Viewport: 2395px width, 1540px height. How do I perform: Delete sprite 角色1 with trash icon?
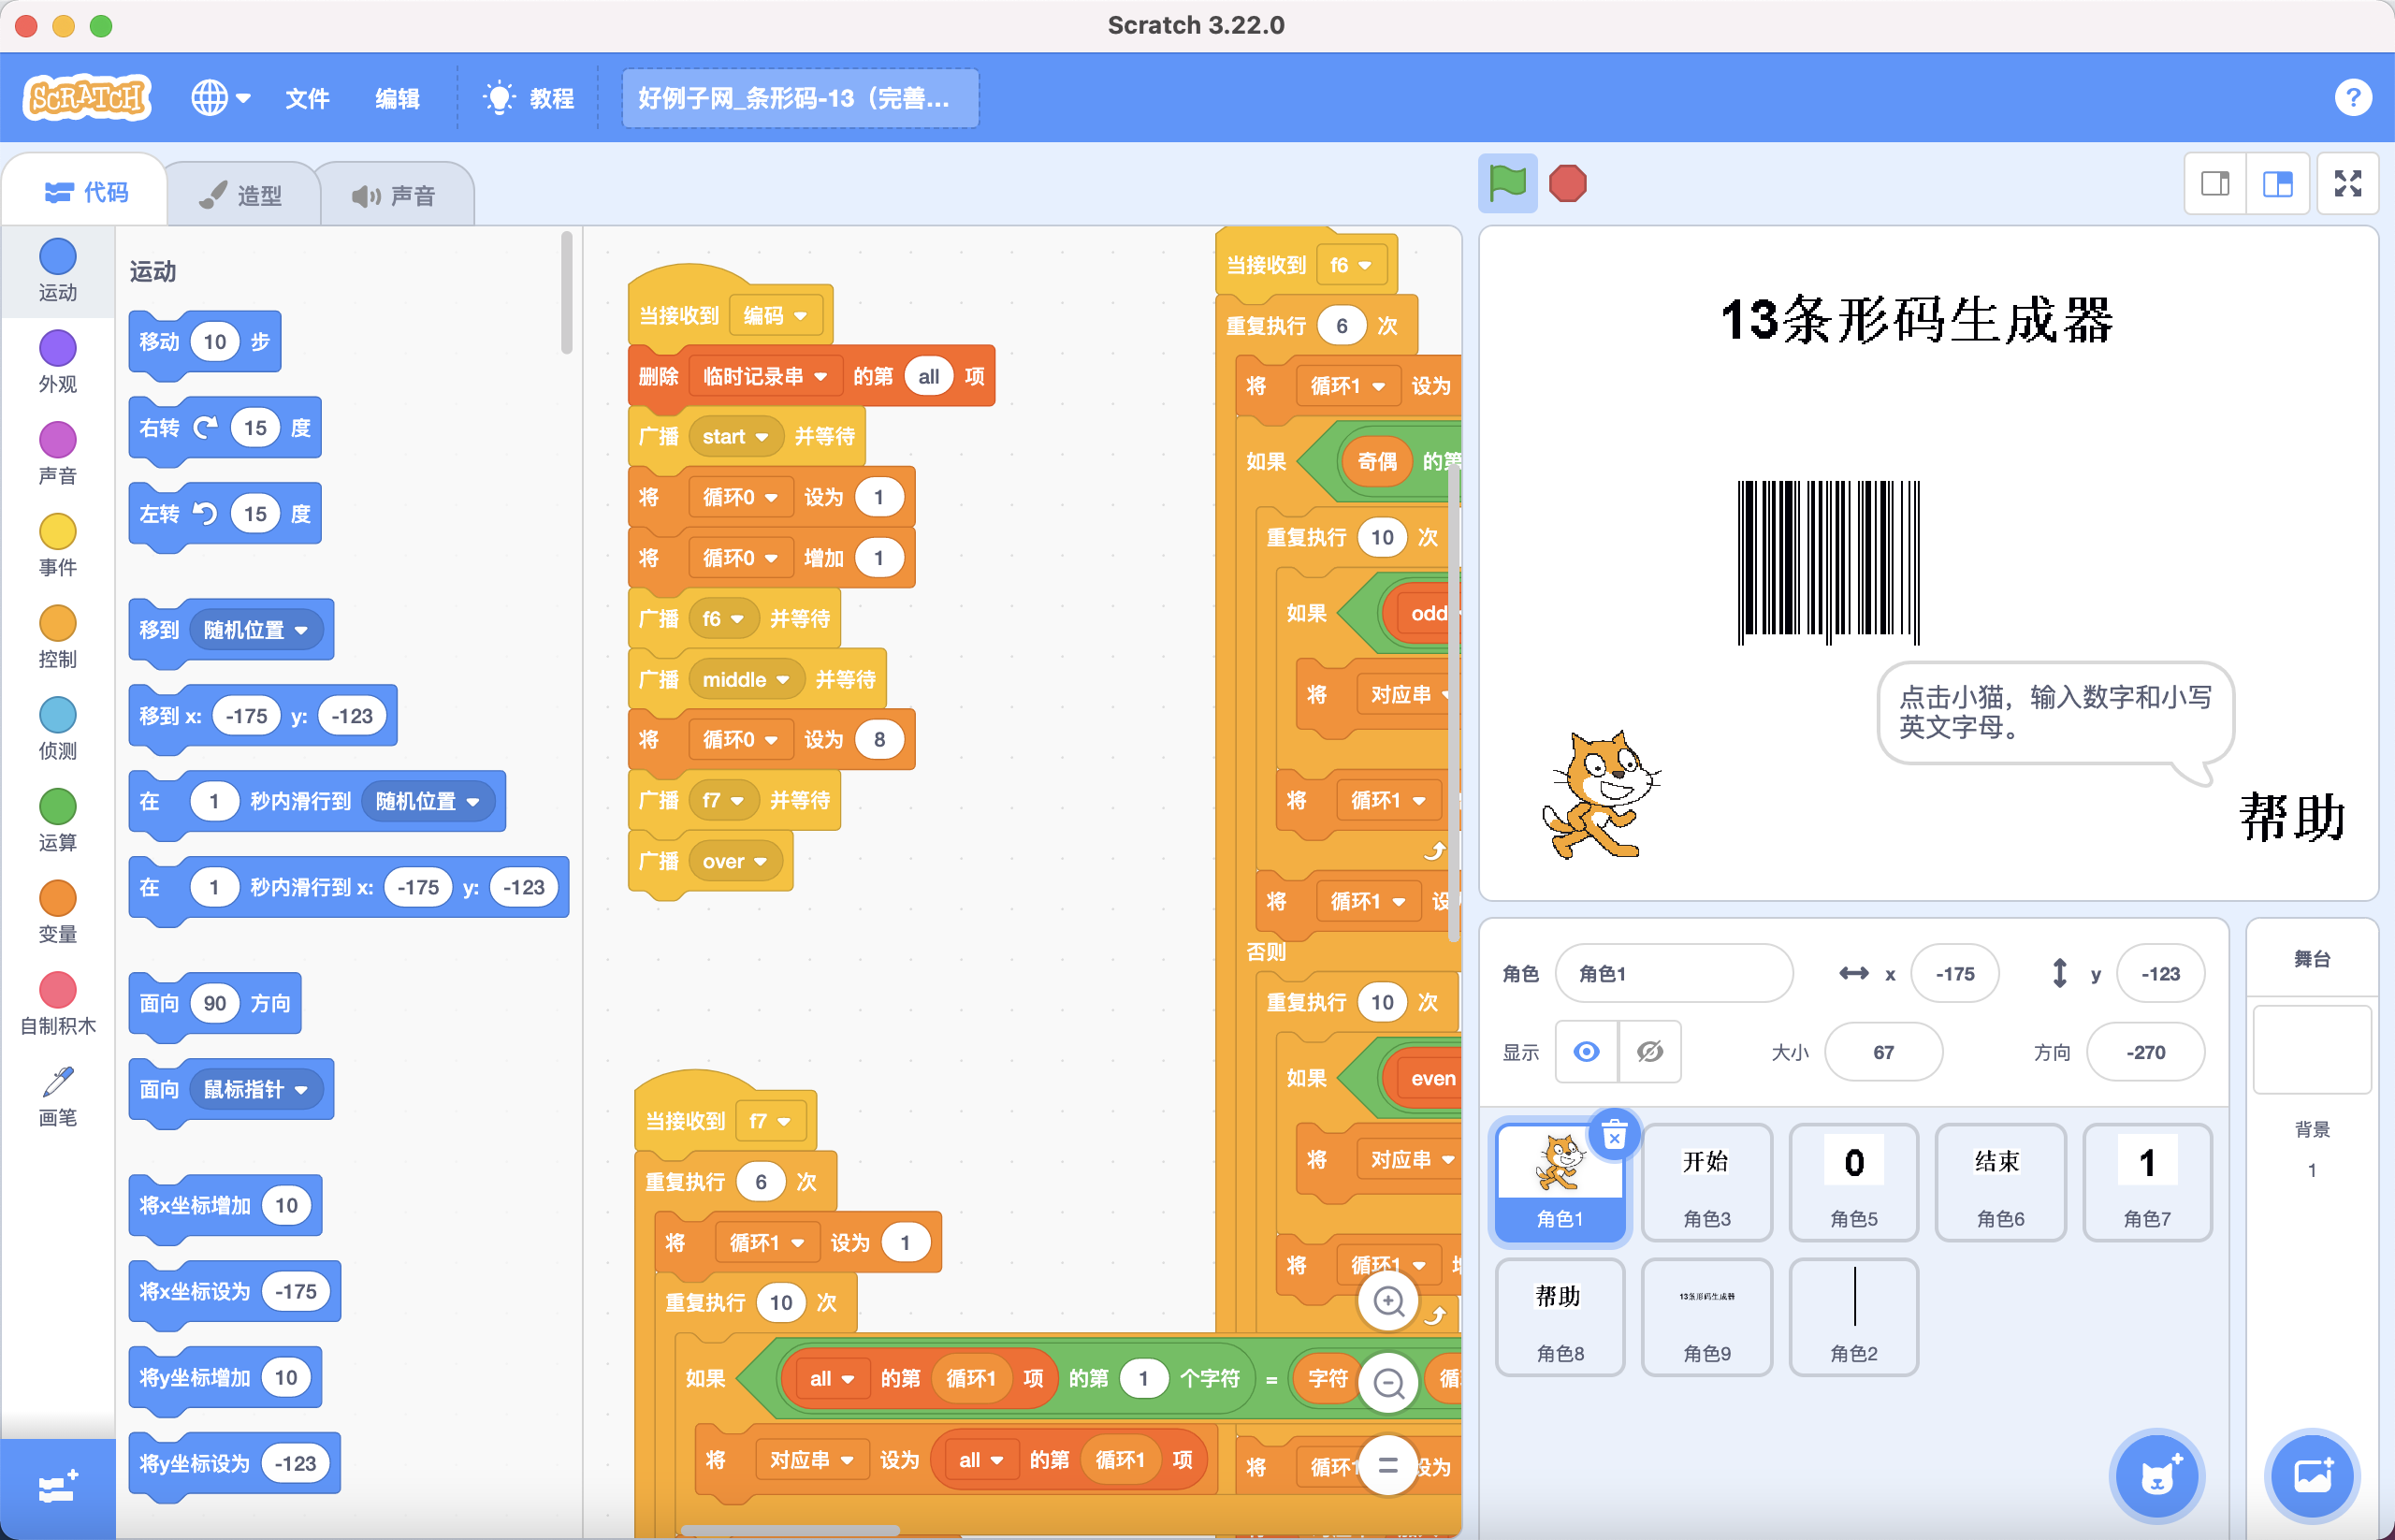[x=1614, y=1135]
